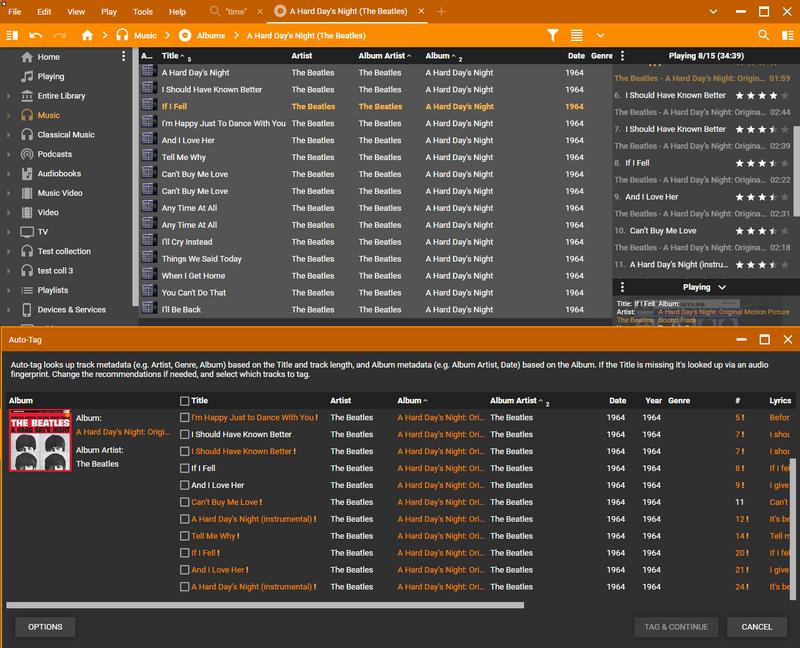Viewport: 800px width, 648px height.
Task: Click the OPTIONS button in Auto-Tag
Action: coord(45,627)
